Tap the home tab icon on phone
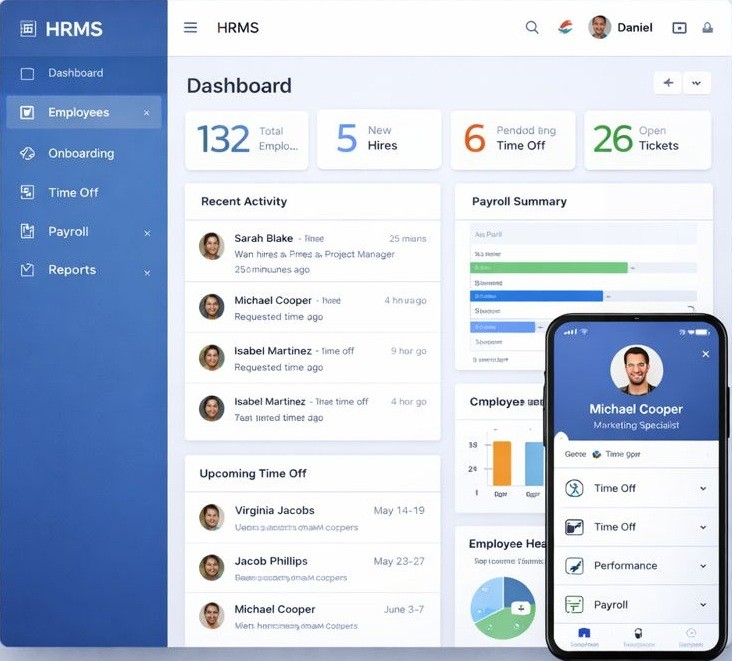Viewport: 732px width, 661px height. tap(584, 633)
